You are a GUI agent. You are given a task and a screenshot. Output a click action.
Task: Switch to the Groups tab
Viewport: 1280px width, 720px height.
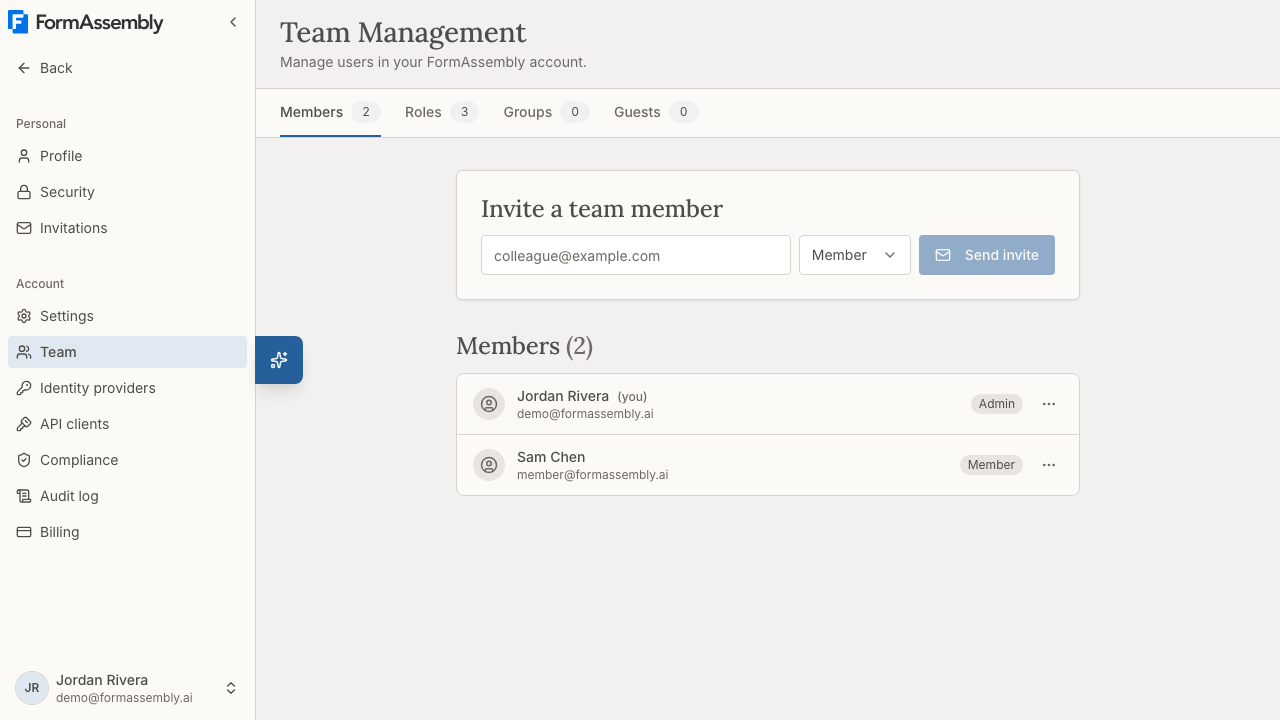click(546, 112)
